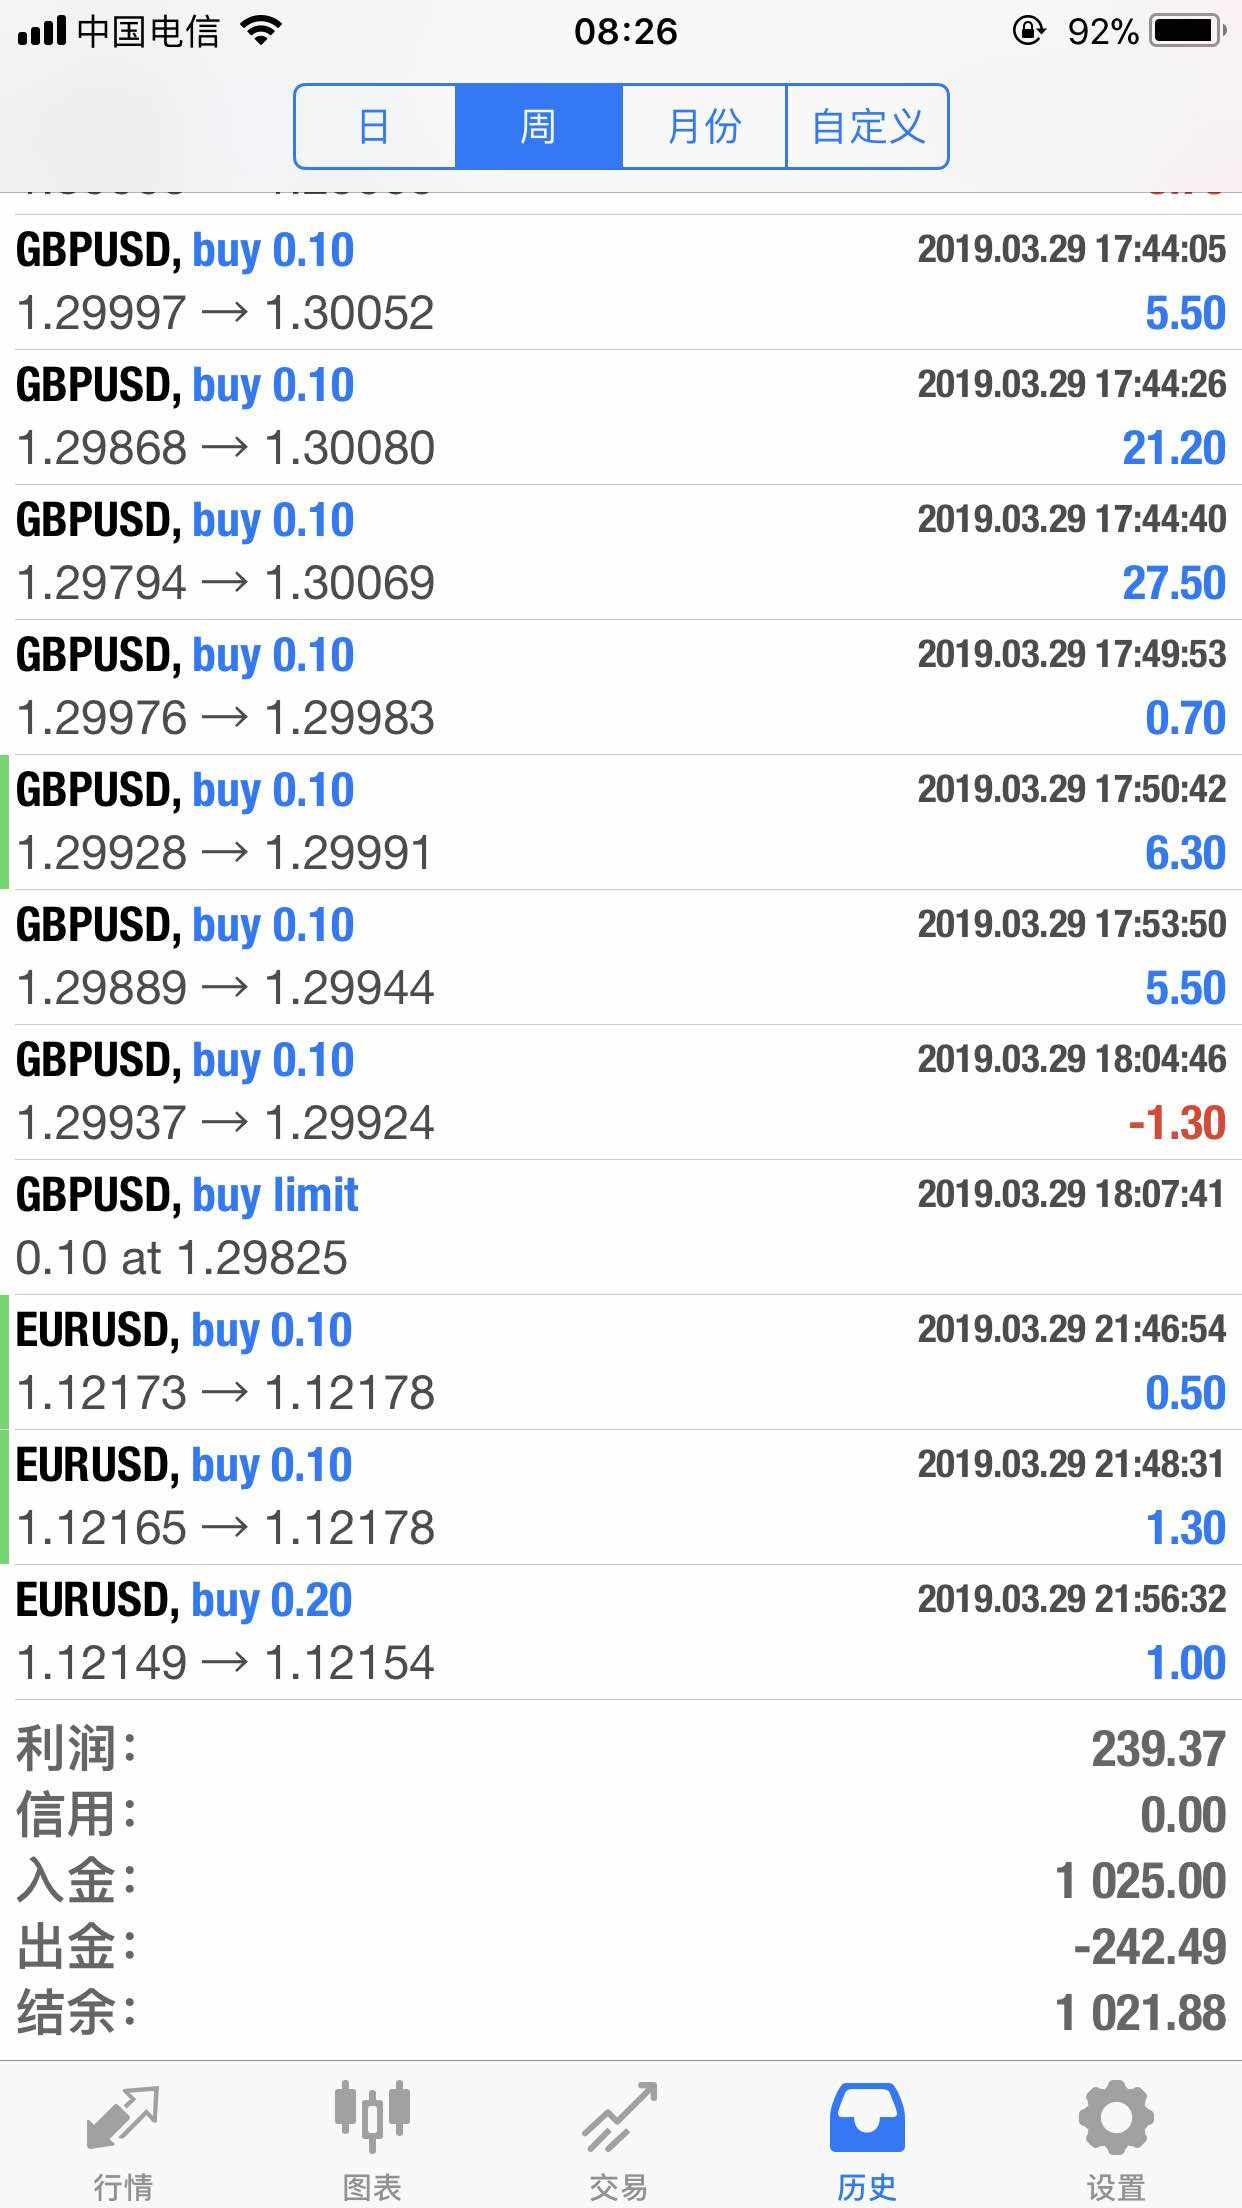Tap the battery icon in status bar
The height and width of the screenshot is (2208, 1242).
coord(1187,31)
